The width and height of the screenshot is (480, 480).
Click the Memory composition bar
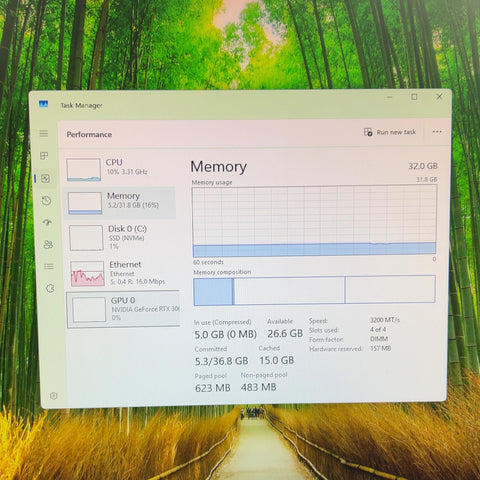click(314, 290)
